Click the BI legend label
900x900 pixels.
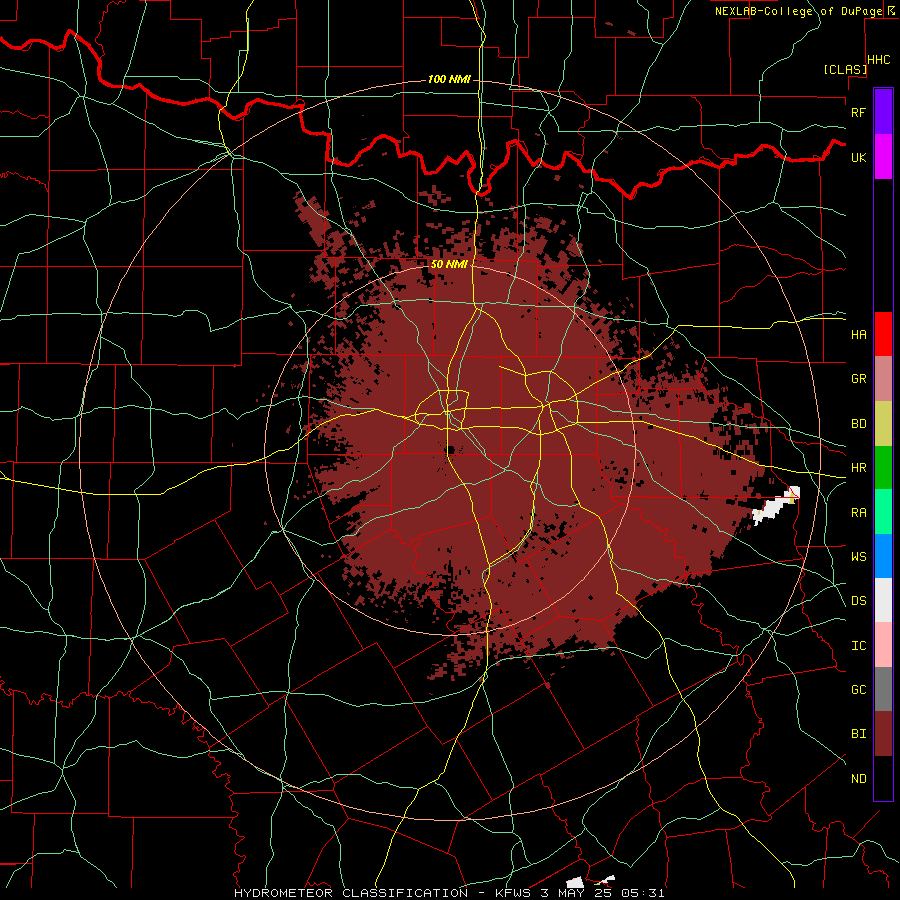tap(858, 734)
